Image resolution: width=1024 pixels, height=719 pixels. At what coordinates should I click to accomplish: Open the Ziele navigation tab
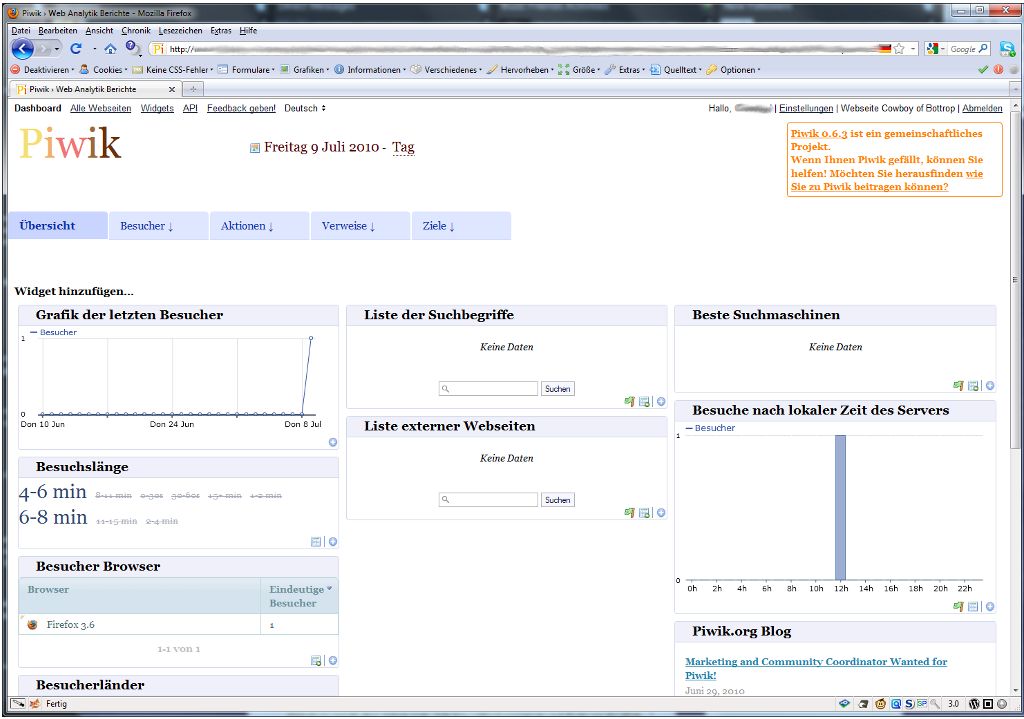point(461,225)
